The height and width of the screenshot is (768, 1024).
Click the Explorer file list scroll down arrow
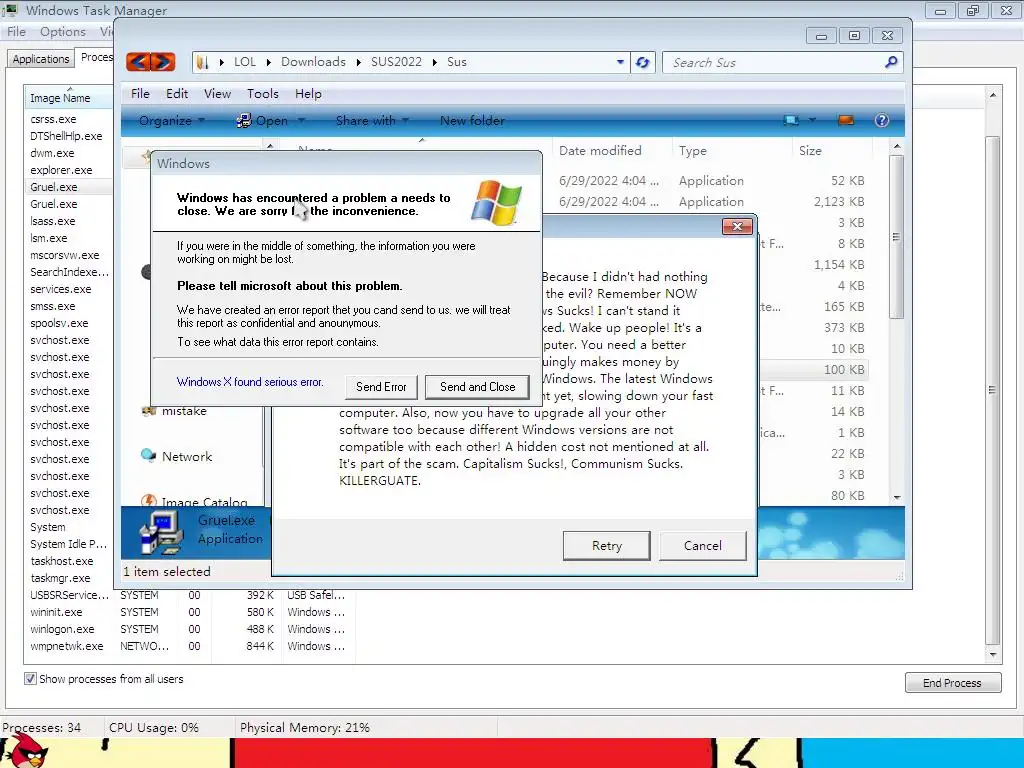pyautogui.click(x=897, y=498)
